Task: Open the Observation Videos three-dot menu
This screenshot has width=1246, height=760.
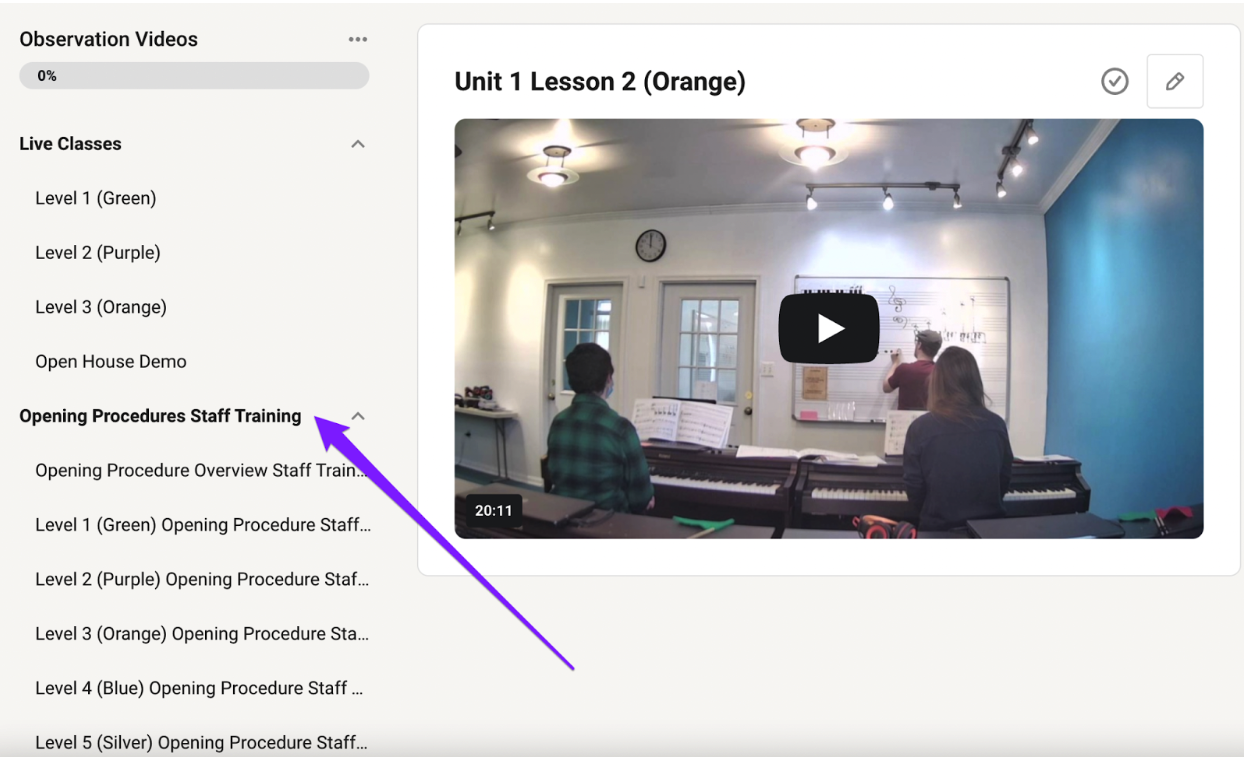Action: (x=358, y=40)
